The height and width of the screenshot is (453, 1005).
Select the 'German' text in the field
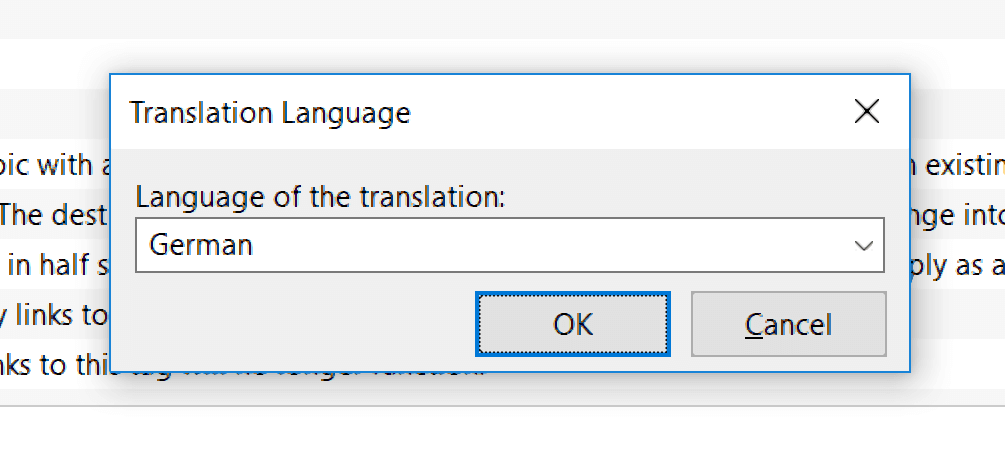pos(201,245)
